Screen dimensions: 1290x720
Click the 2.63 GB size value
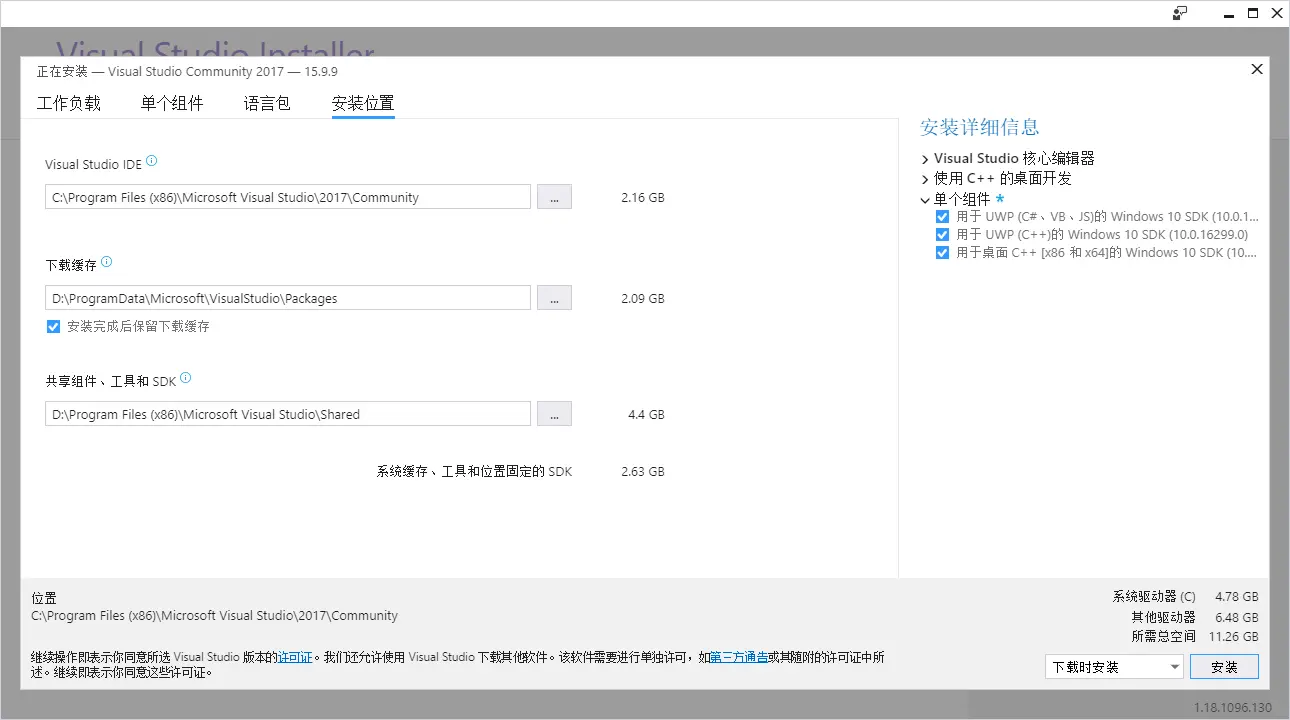click(x=642, y=472)
